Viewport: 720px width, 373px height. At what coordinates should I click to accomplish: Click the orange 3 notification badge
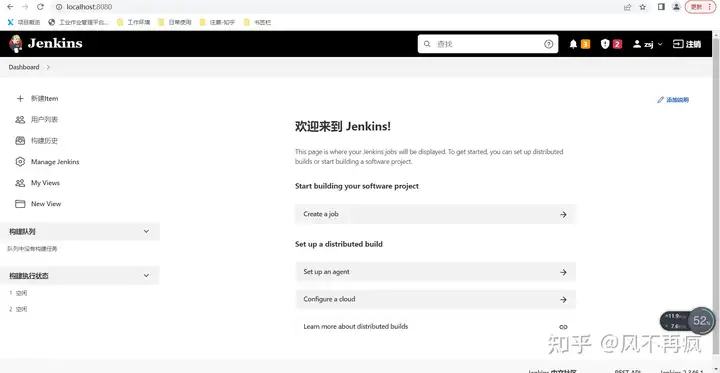coord(585,44)
